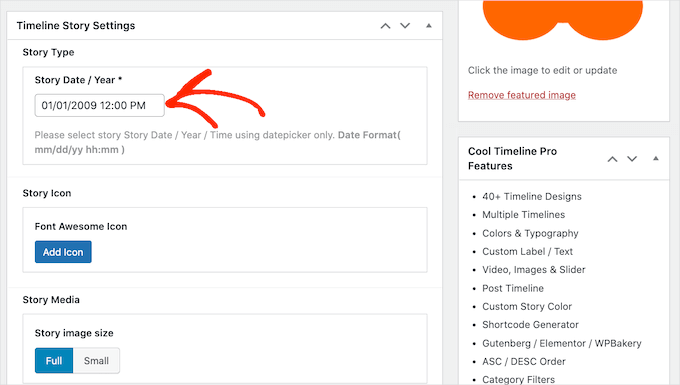Click the 'Cool Timeline Pro Features' panel title
This screenshot has height=385, width=680.
click(512, 159)
